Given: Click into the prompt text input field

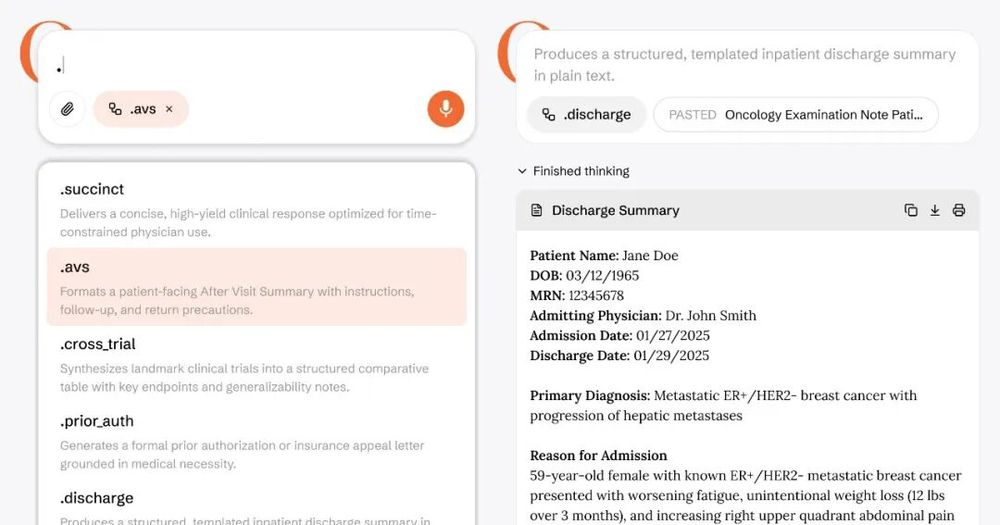Looking at the screenshot, I should [x=256, y=67].
